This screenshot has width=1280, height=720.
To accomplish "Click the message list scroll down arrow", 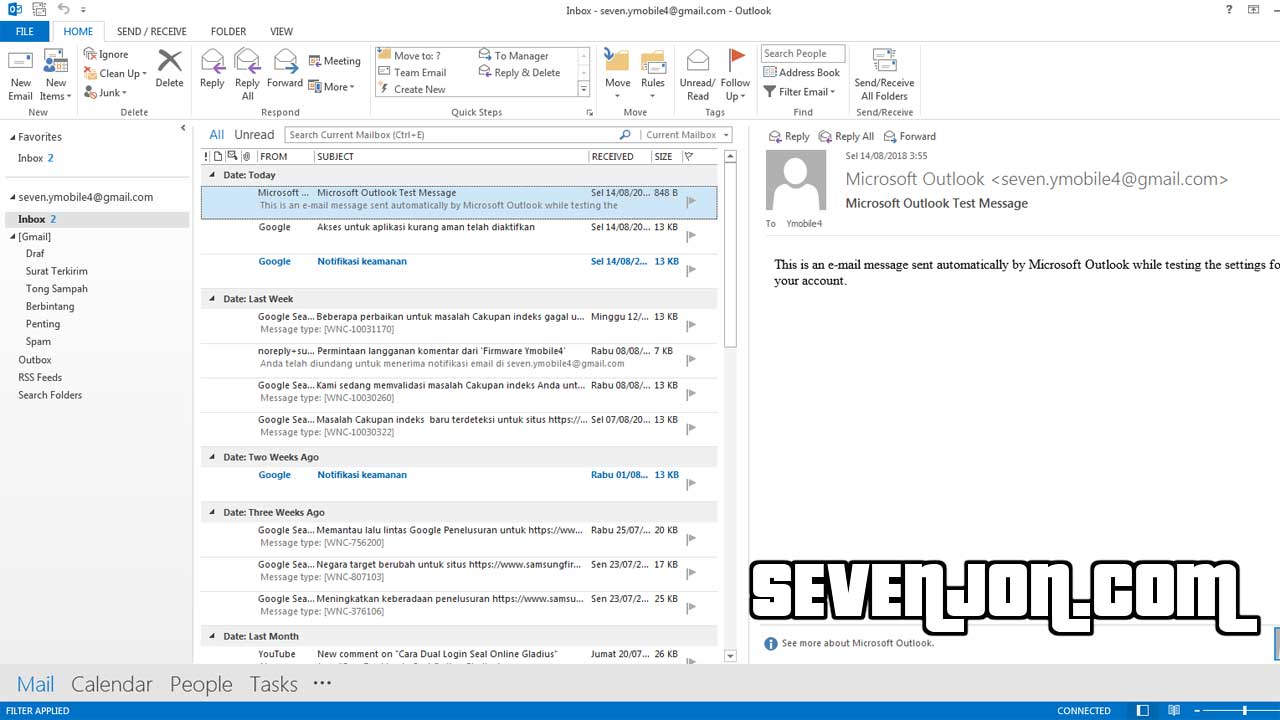I will 730,656.
